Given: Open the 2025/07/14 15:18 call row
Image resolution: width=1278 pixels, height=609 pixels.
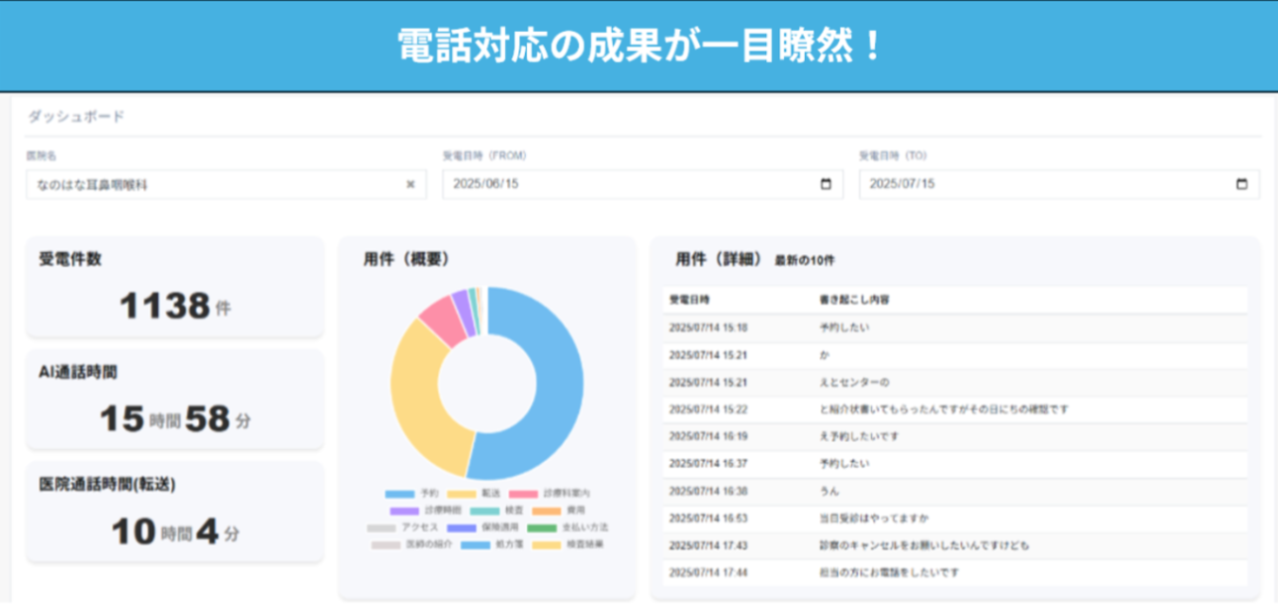Looking at the screenshot, I should click(955, 327).
